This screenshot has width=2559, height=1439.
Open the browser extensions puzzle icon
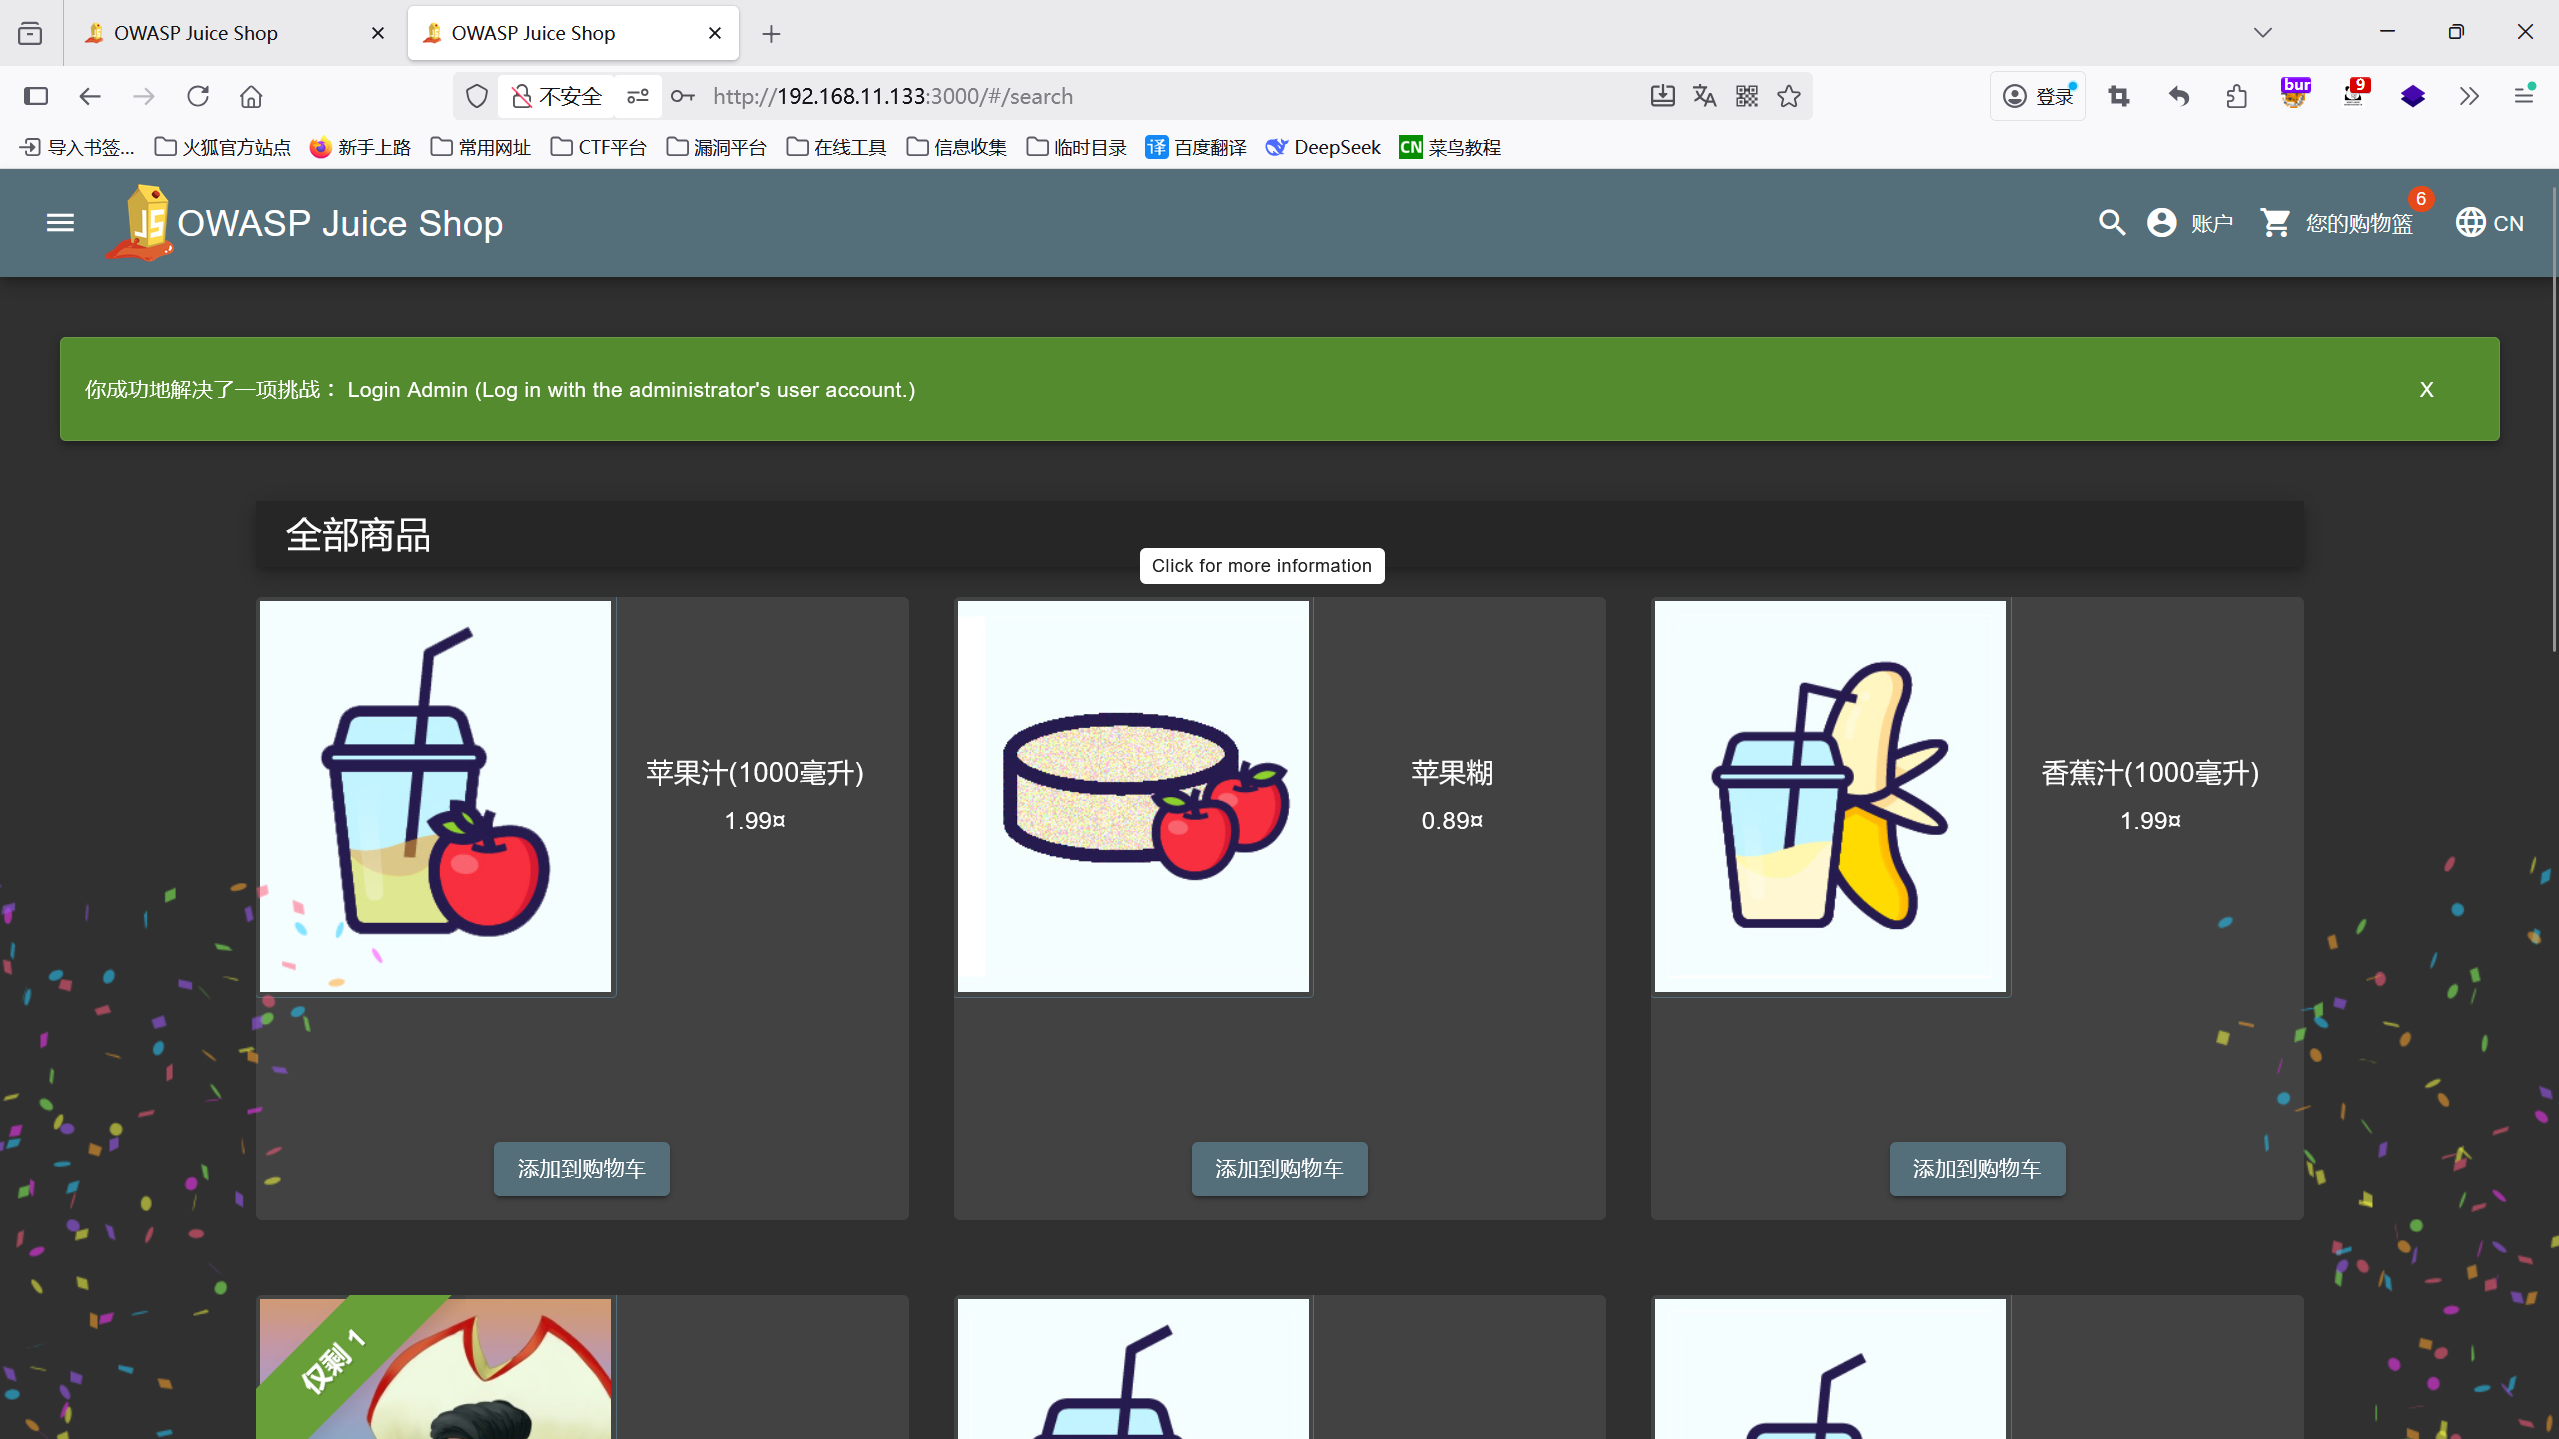click(2236, 96)
